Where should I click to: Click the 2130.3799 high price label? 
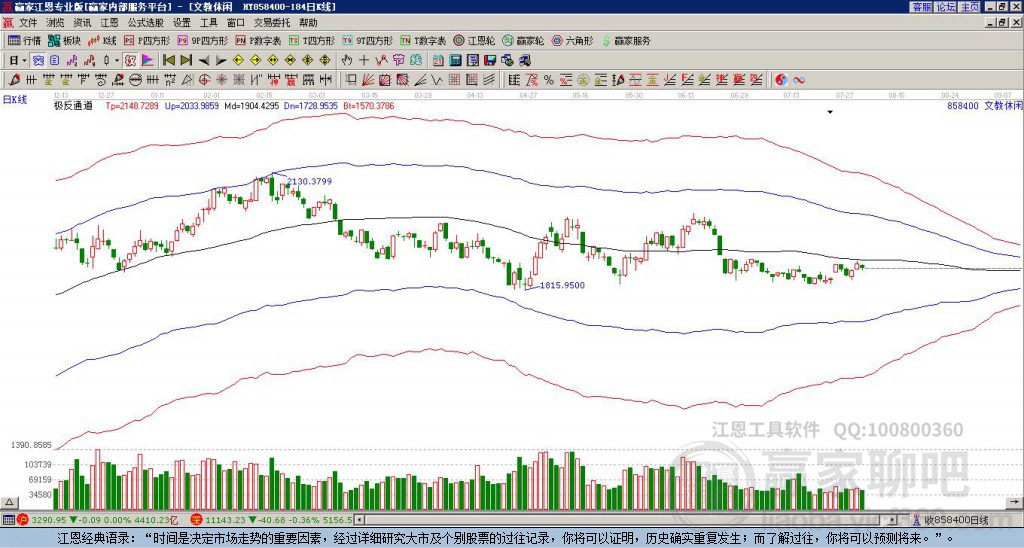click(310, 181)
